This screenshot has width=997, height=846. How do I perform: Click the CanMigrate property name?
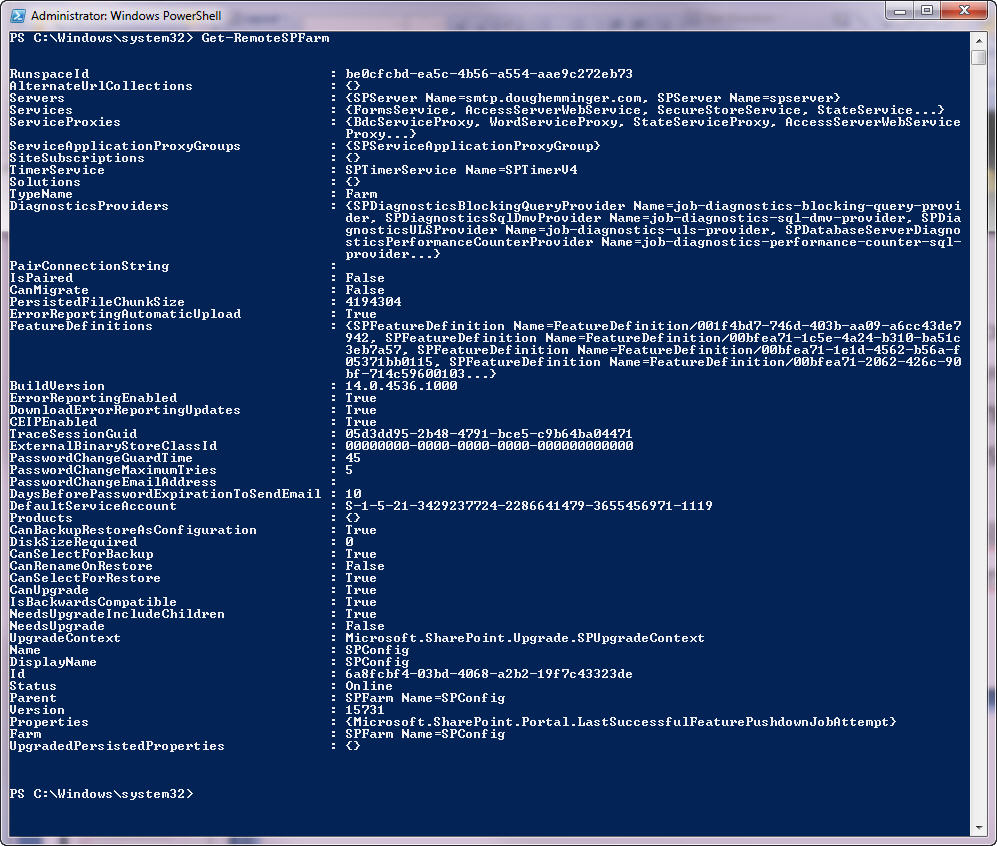[49, 290]
